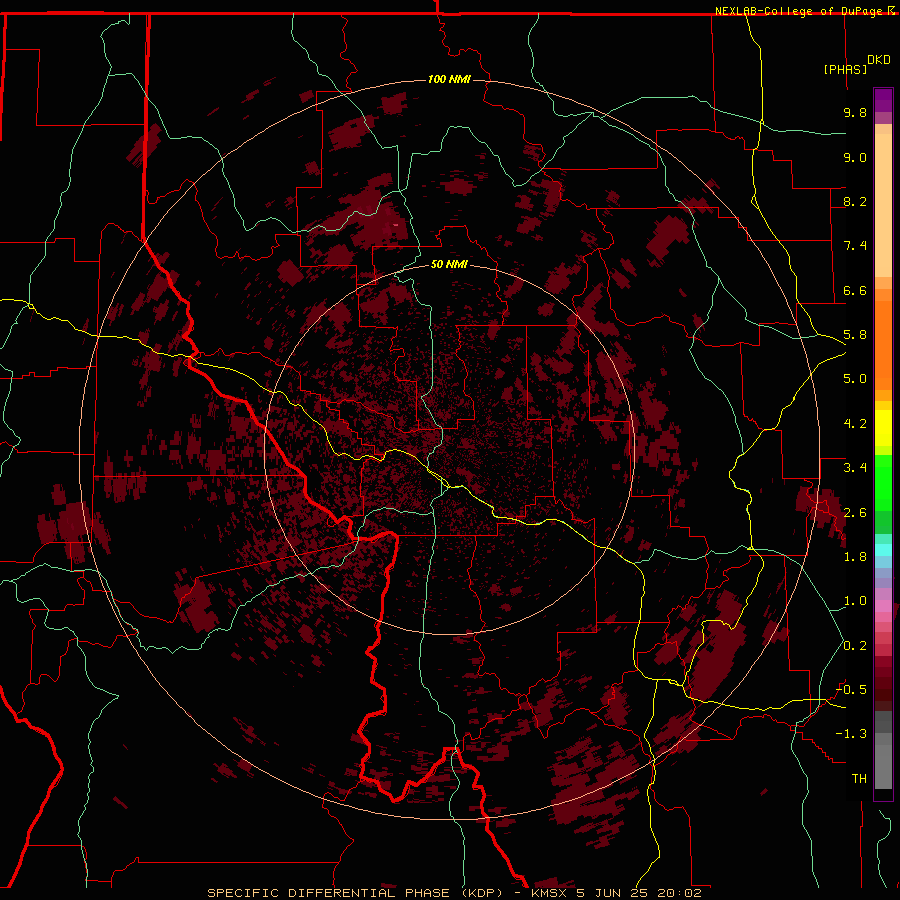The image size is (900, 900).
Task: Click the 0.2 scale value
Action: click(x=855, y=646)
